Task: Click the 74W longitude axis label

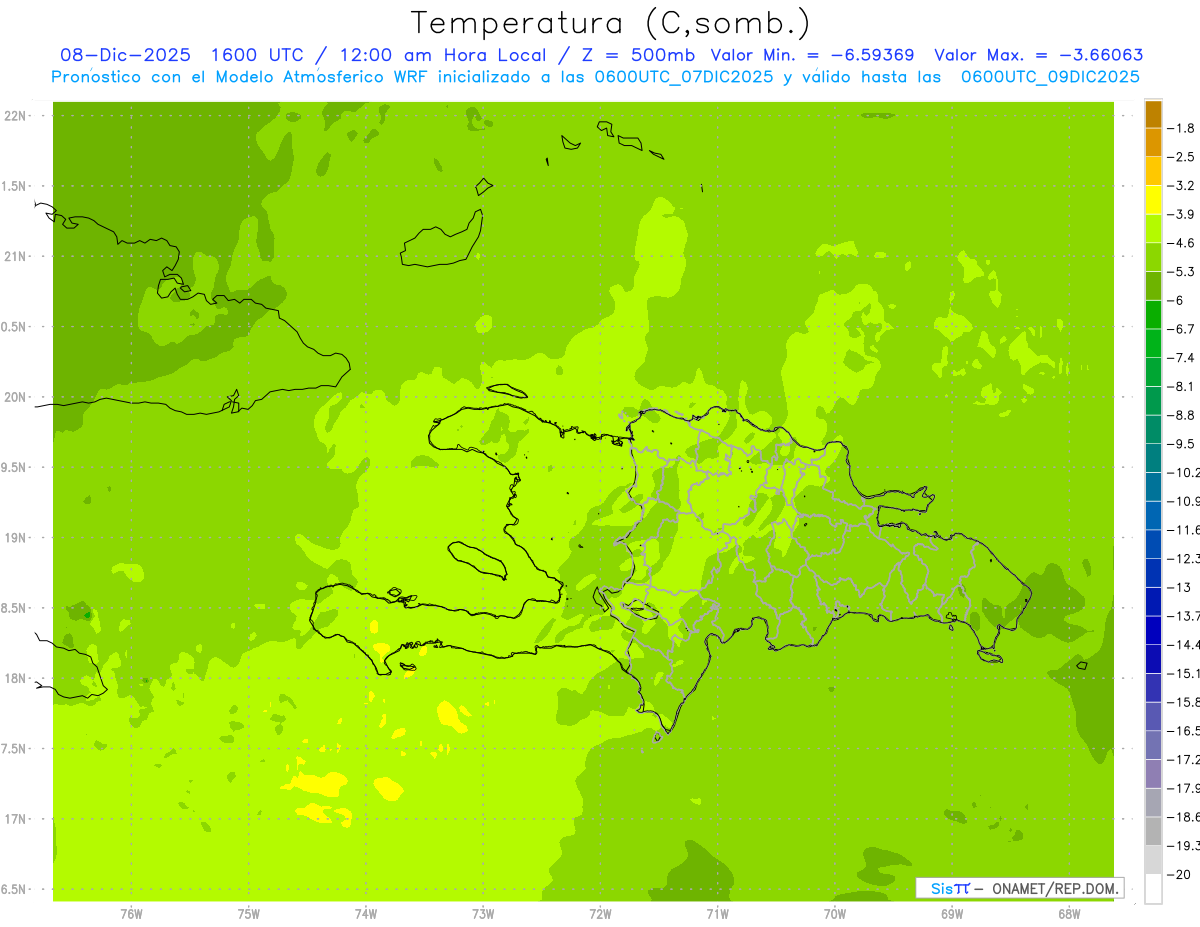Action: (x=366, y=914)
